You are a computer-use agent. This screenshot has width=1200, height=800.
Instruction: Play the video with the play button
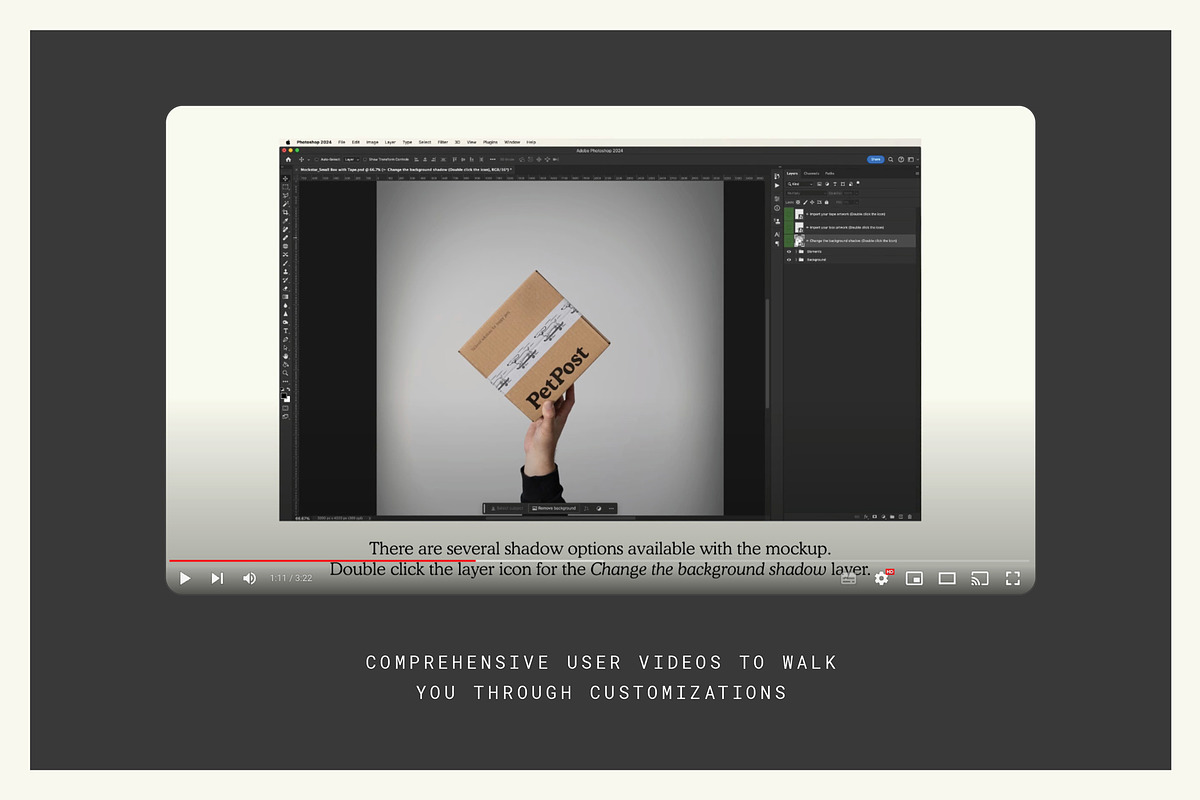184,578
